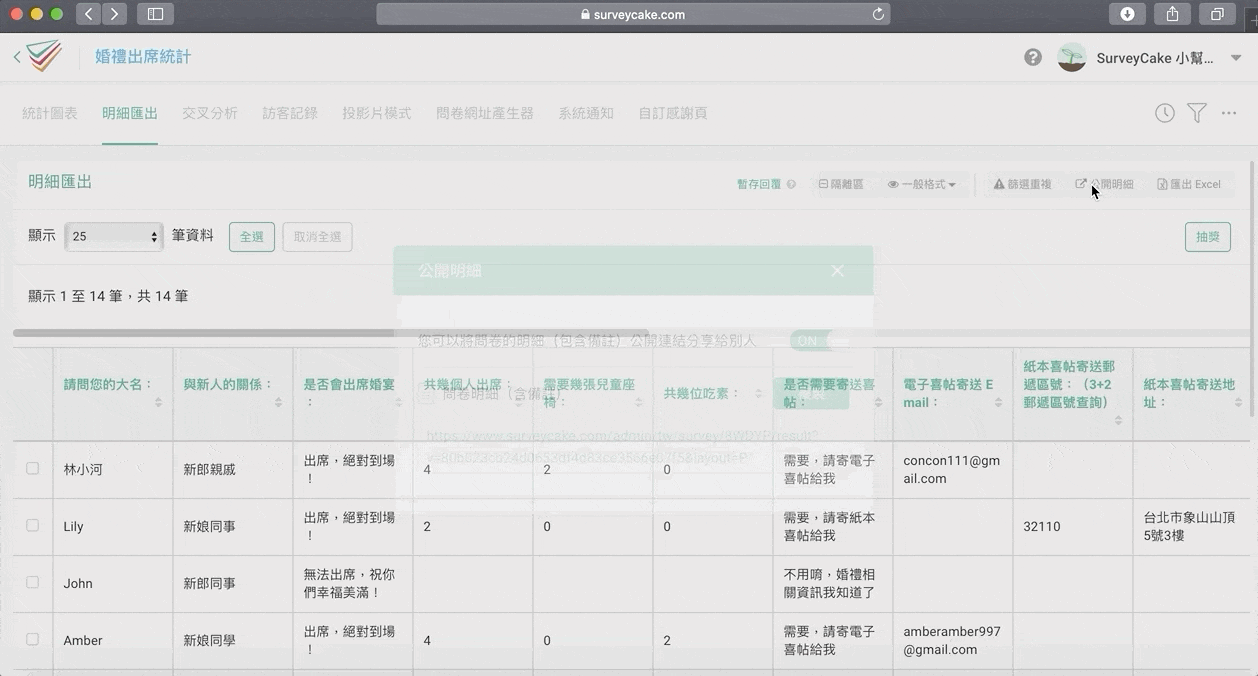Sort by the 紙本喜帖寄送地址 column arrows
This screenshot has width=1258, height=676.
[x=1239, y=402]
